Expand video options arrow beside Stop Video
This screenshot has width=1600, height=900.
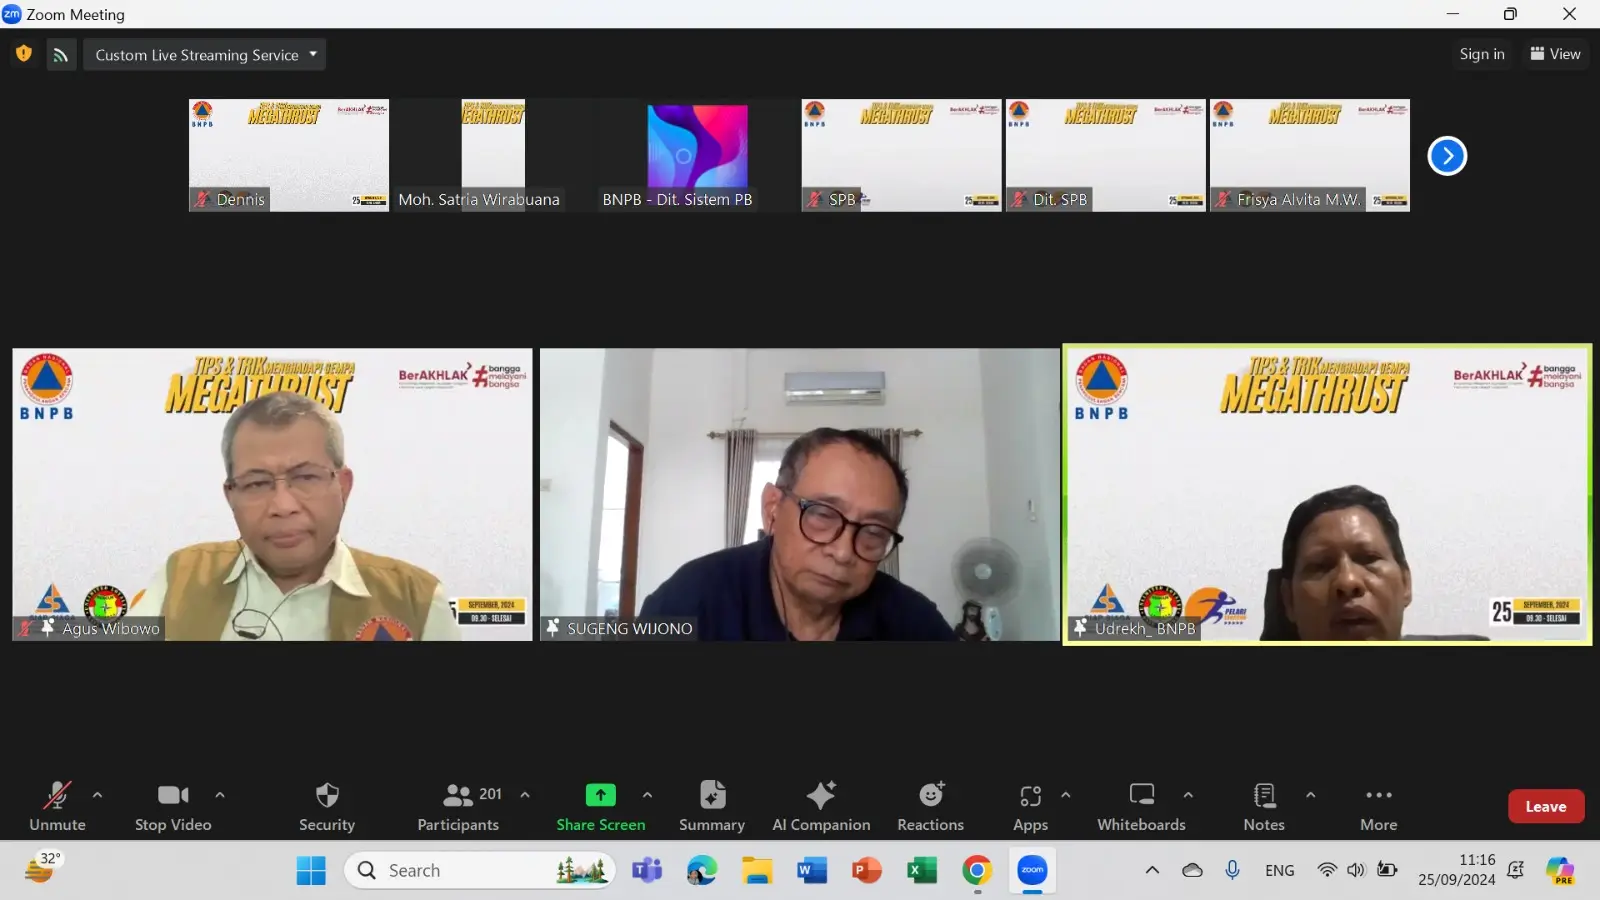[x=220, y=795]
